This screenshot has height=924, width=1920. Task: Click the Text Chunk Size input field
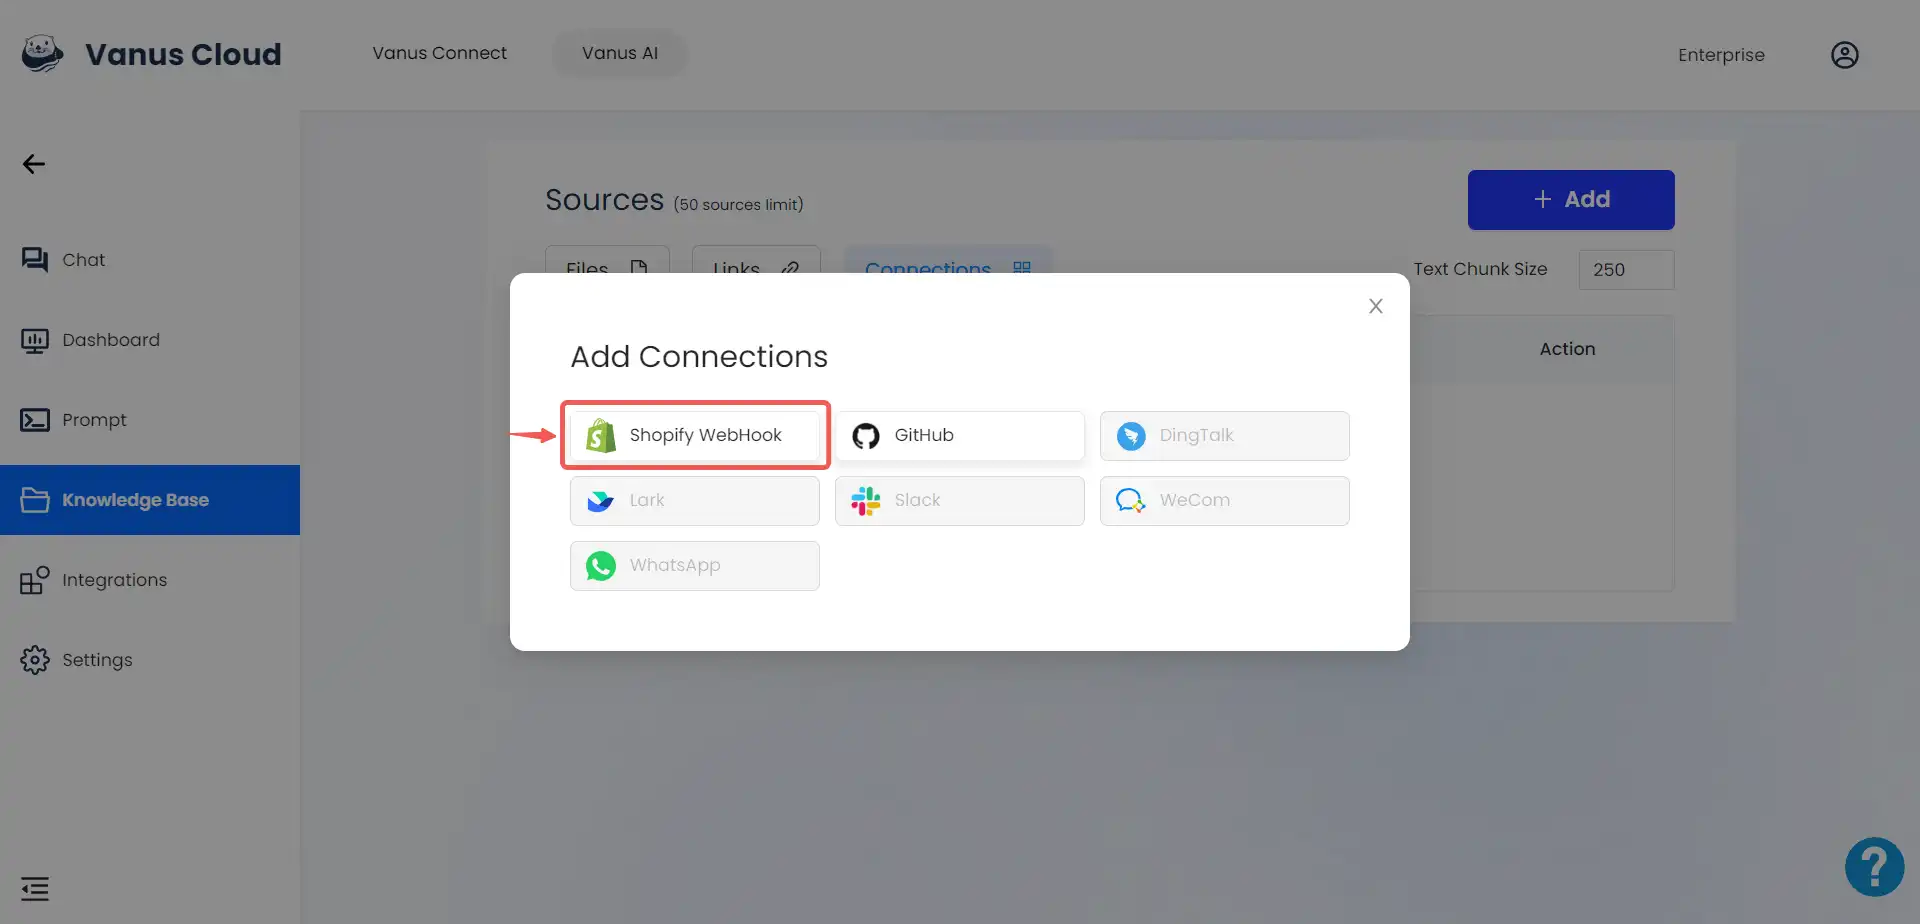point(1626,270)
